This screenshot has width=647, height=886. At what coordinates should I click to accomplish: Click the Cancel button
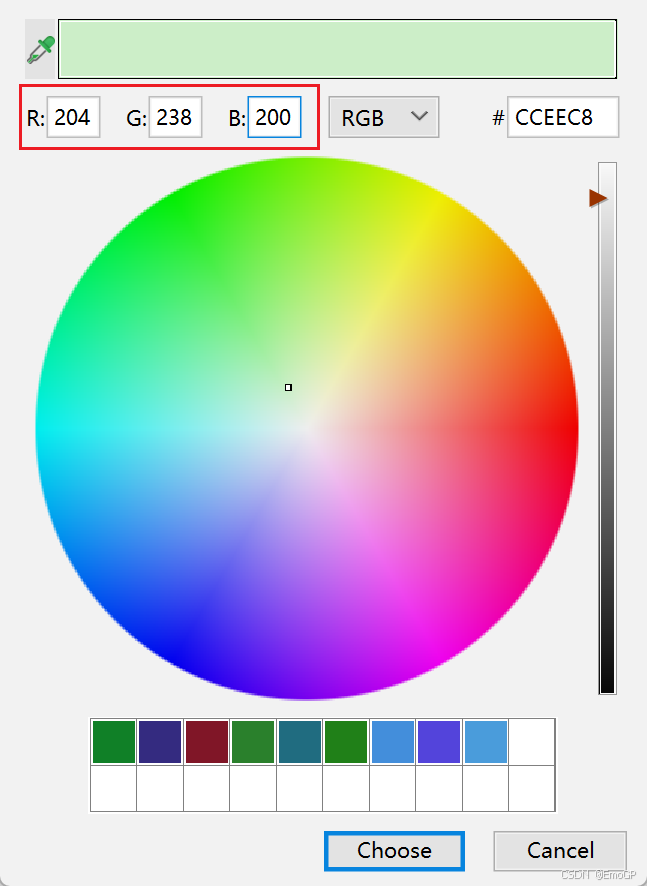pos(560,850)
